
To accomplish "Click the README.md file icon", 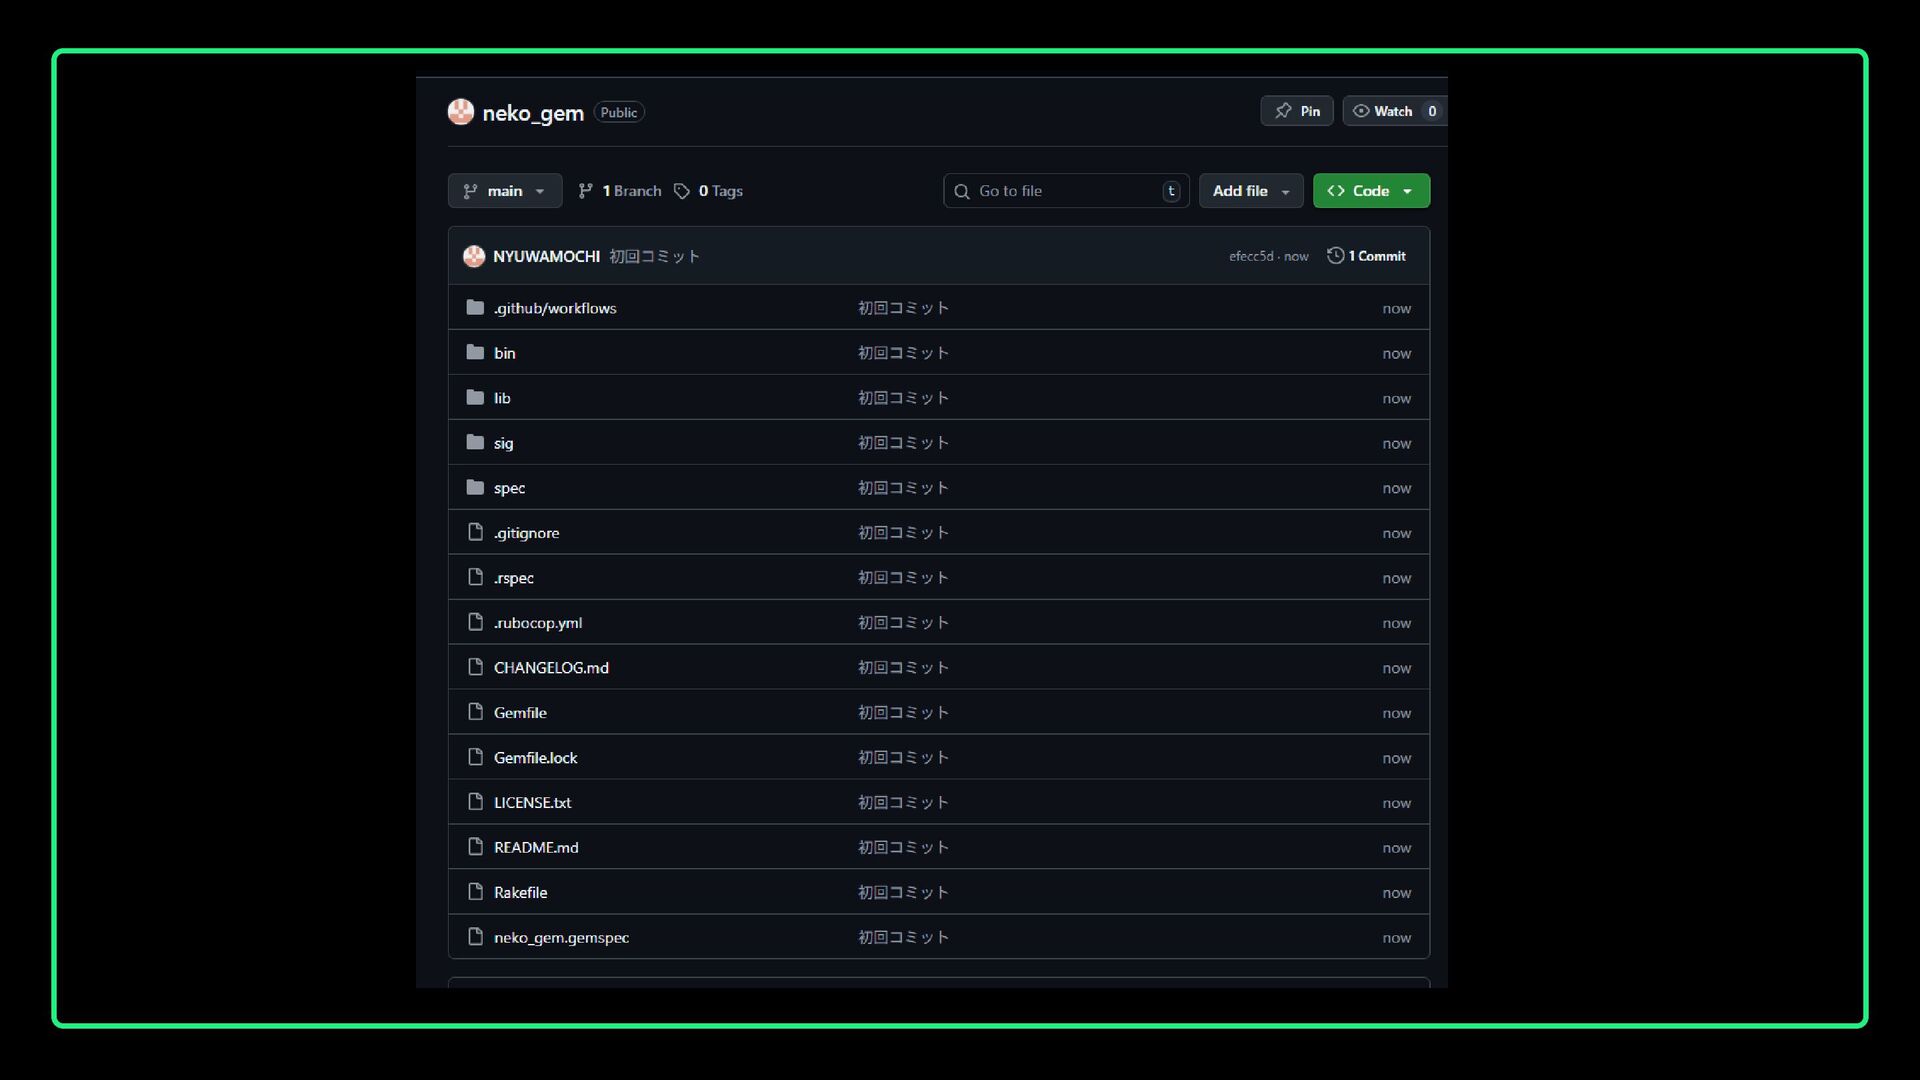I will click(x=475, y=848).
